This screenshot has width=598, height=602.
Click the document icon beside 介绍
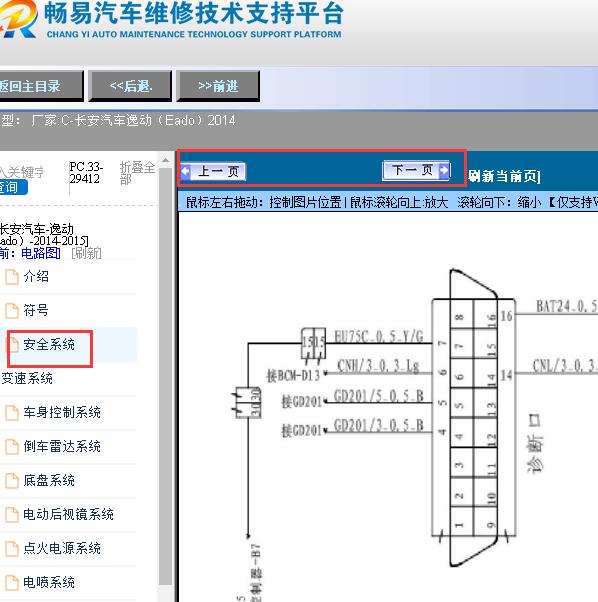coord(12,277)
